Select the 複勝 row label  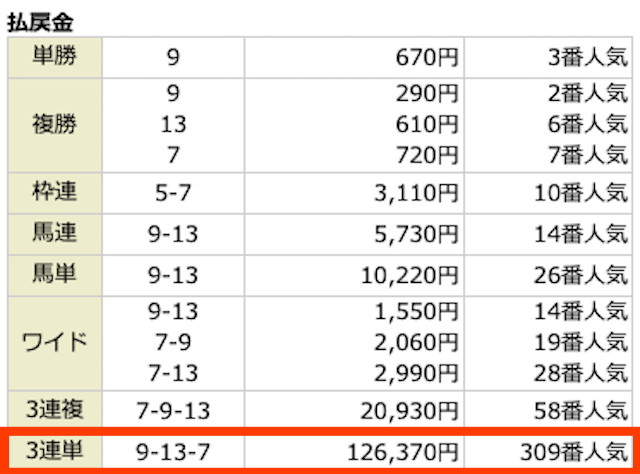(54, 124)
